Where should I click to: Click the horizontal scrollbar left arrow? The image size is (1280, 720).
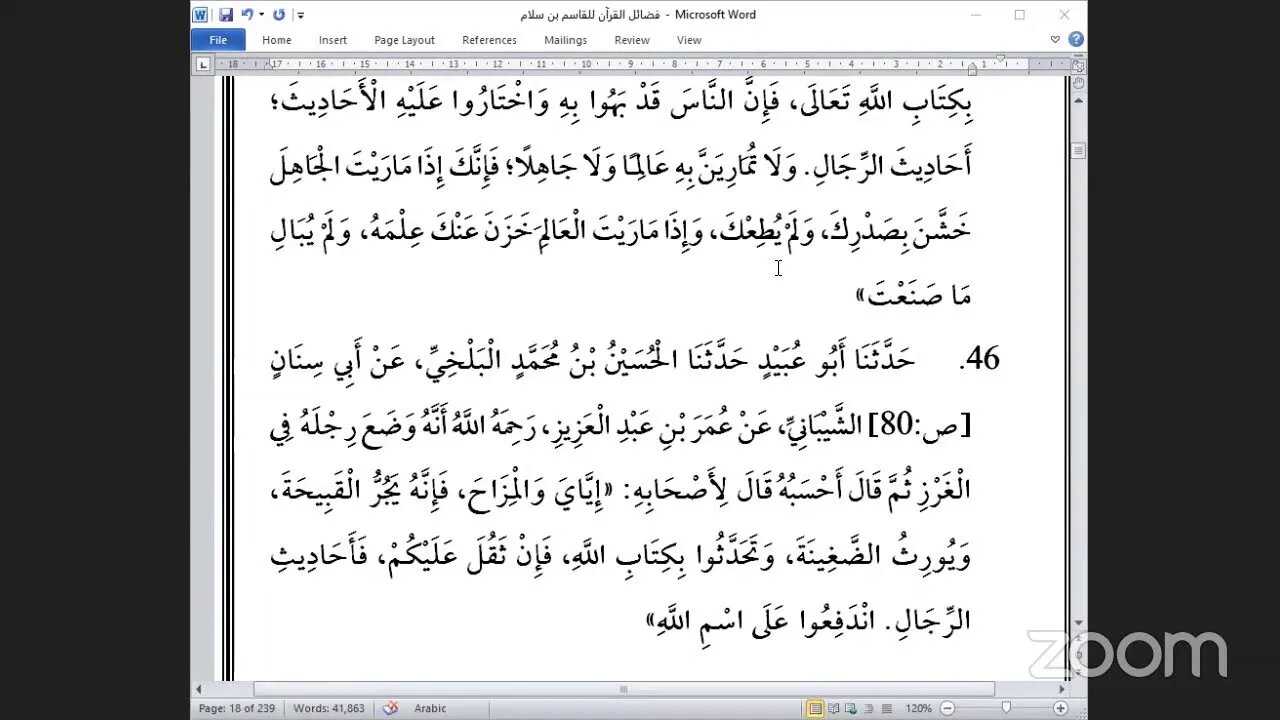(x=198, y=689)
